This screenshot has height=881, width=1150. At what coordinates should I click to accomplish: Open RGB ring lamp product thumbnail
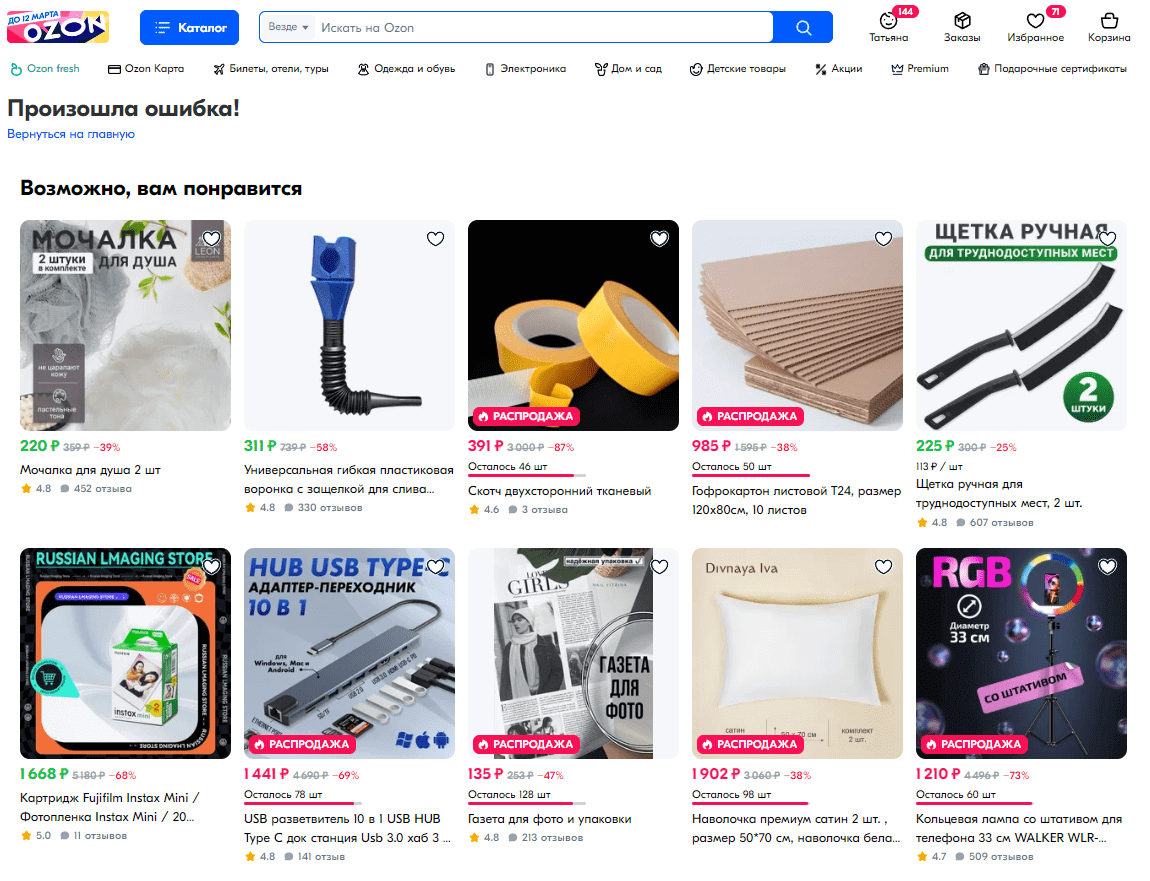[1021, 653]
